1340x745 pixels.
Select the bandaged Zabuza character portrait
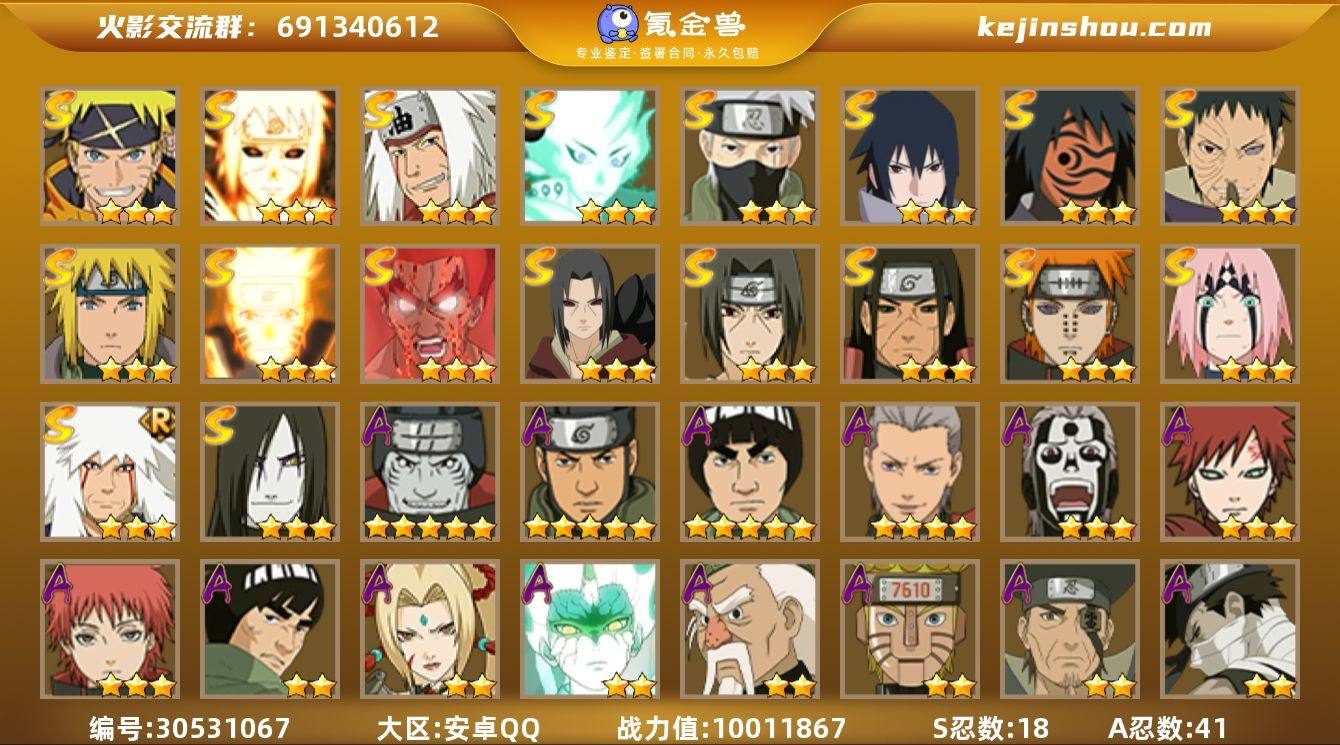1230,630
